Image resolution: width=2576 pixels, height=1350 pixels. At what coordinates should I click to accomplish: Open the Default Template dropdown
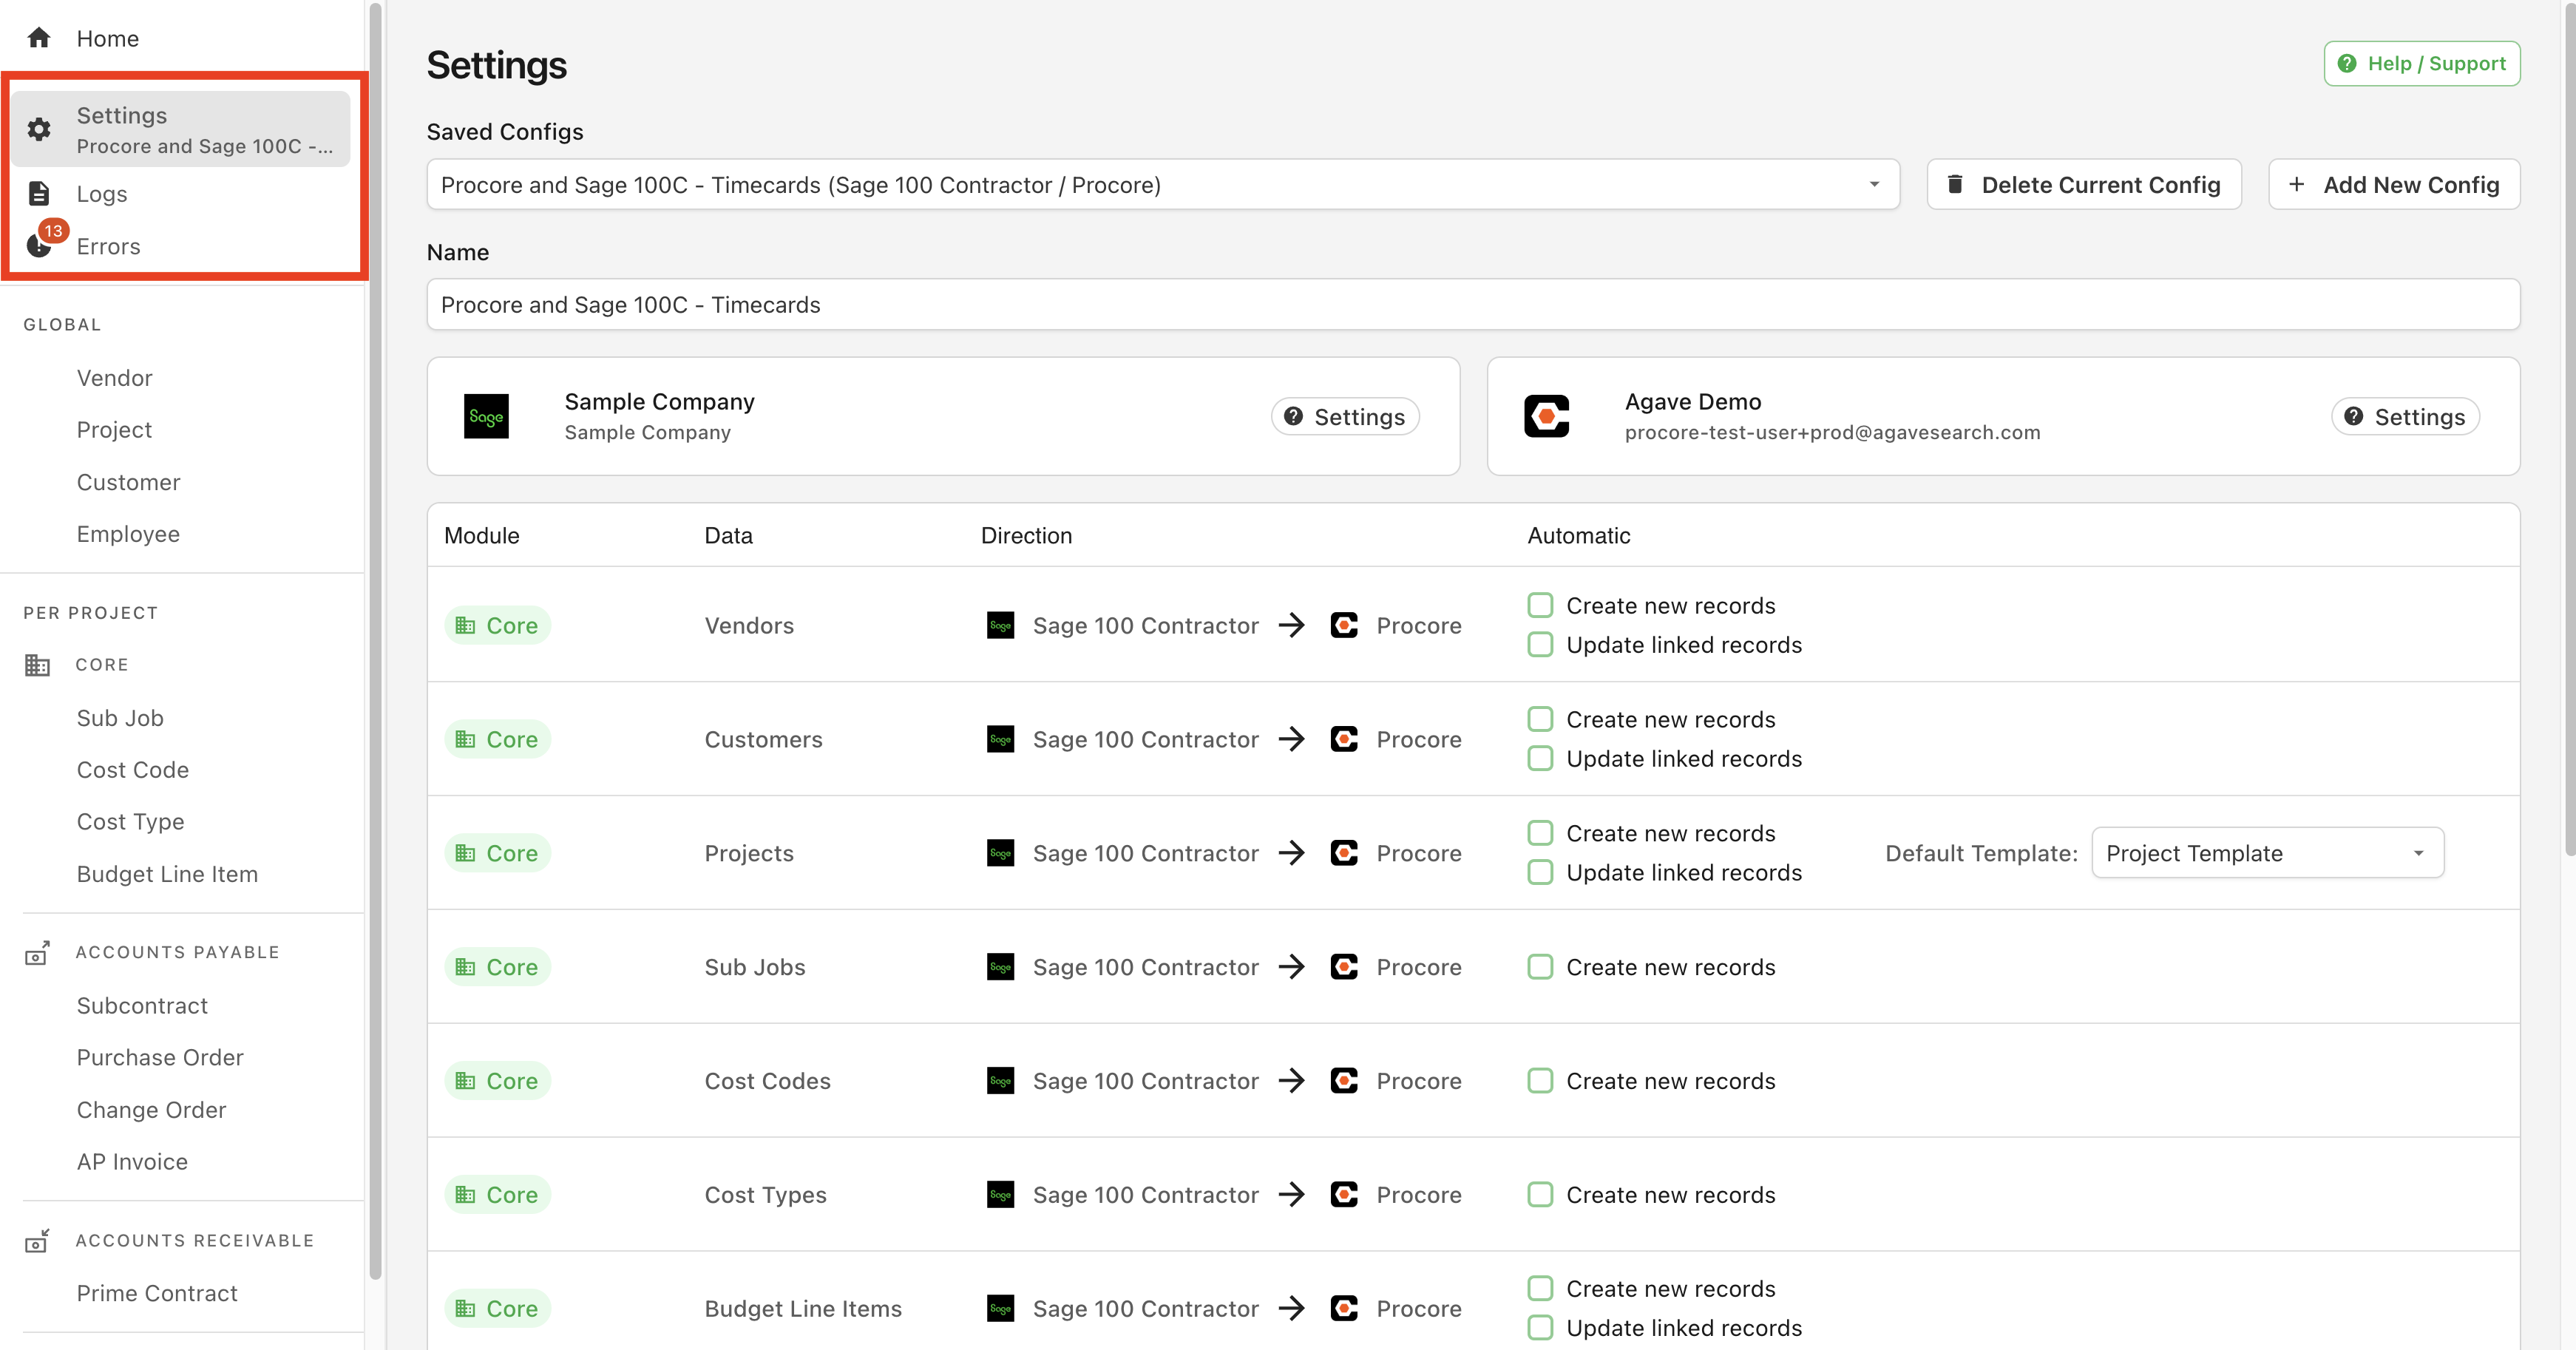click(2267, 853)
